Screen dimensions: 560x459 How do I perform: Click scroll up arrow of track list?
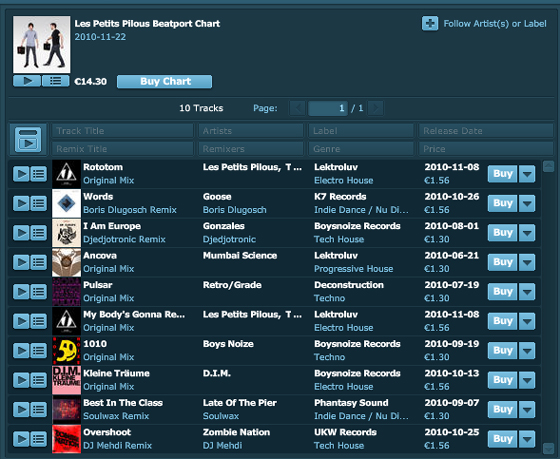(x=548, y=166)
